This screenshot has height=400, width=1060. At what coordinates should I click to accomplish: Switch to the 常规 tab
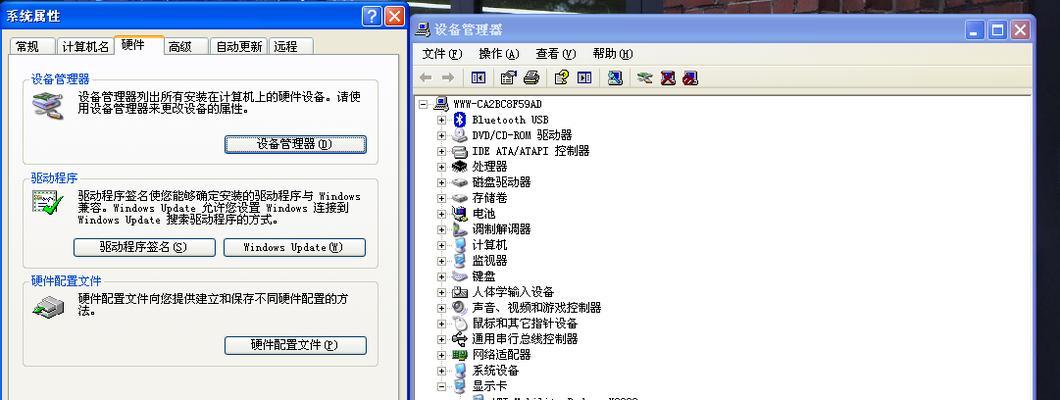[x=31, y=46]
